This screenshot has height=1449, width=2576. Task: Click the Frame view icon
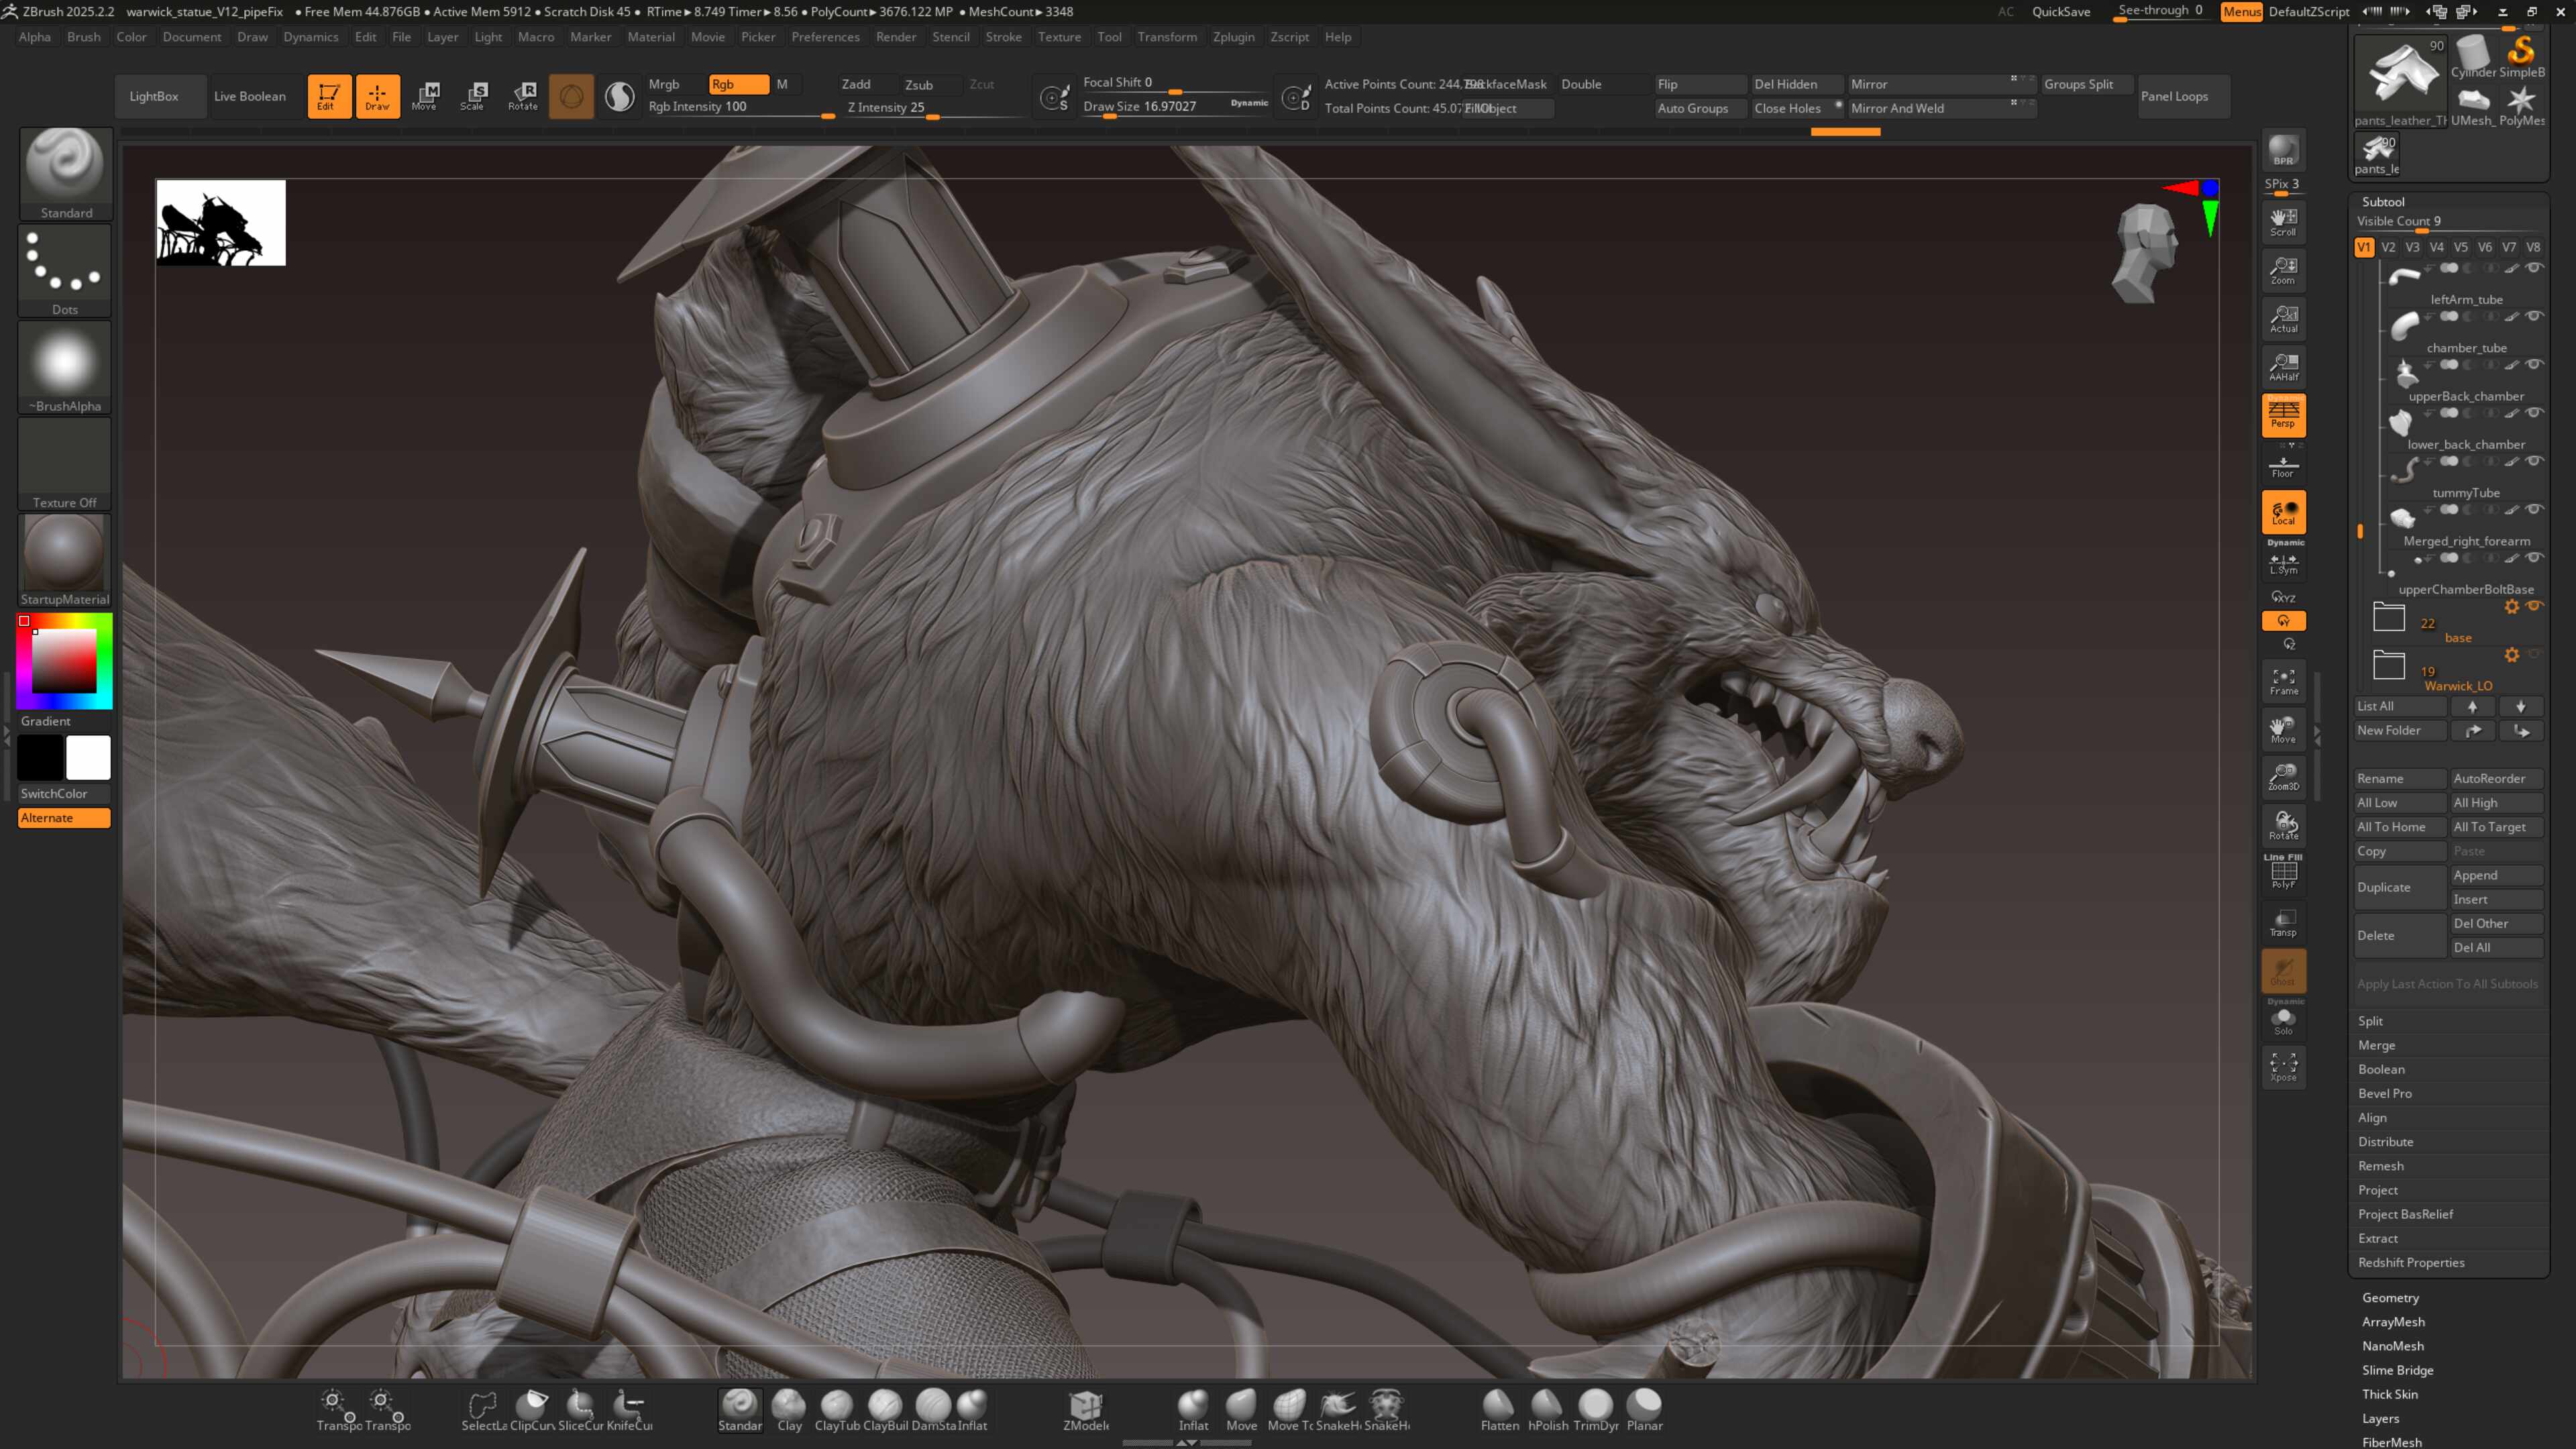[x=2283, y=682]
